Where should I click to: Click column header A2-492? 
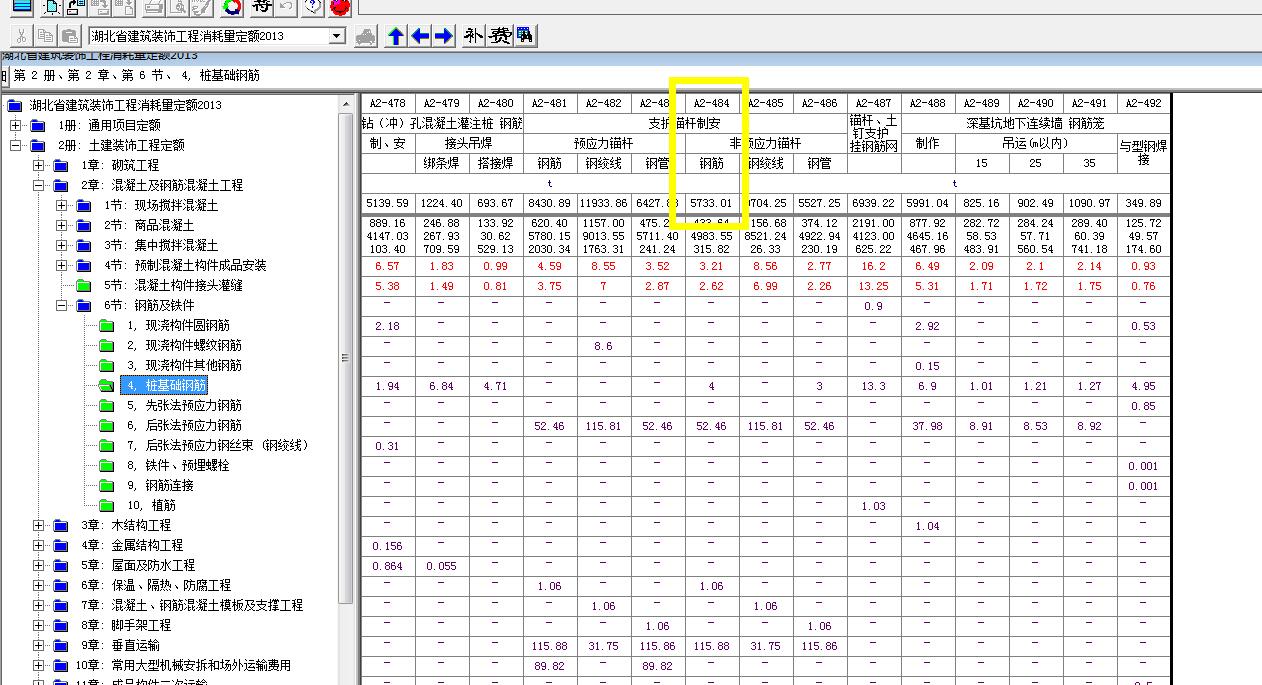[1143, 103]
